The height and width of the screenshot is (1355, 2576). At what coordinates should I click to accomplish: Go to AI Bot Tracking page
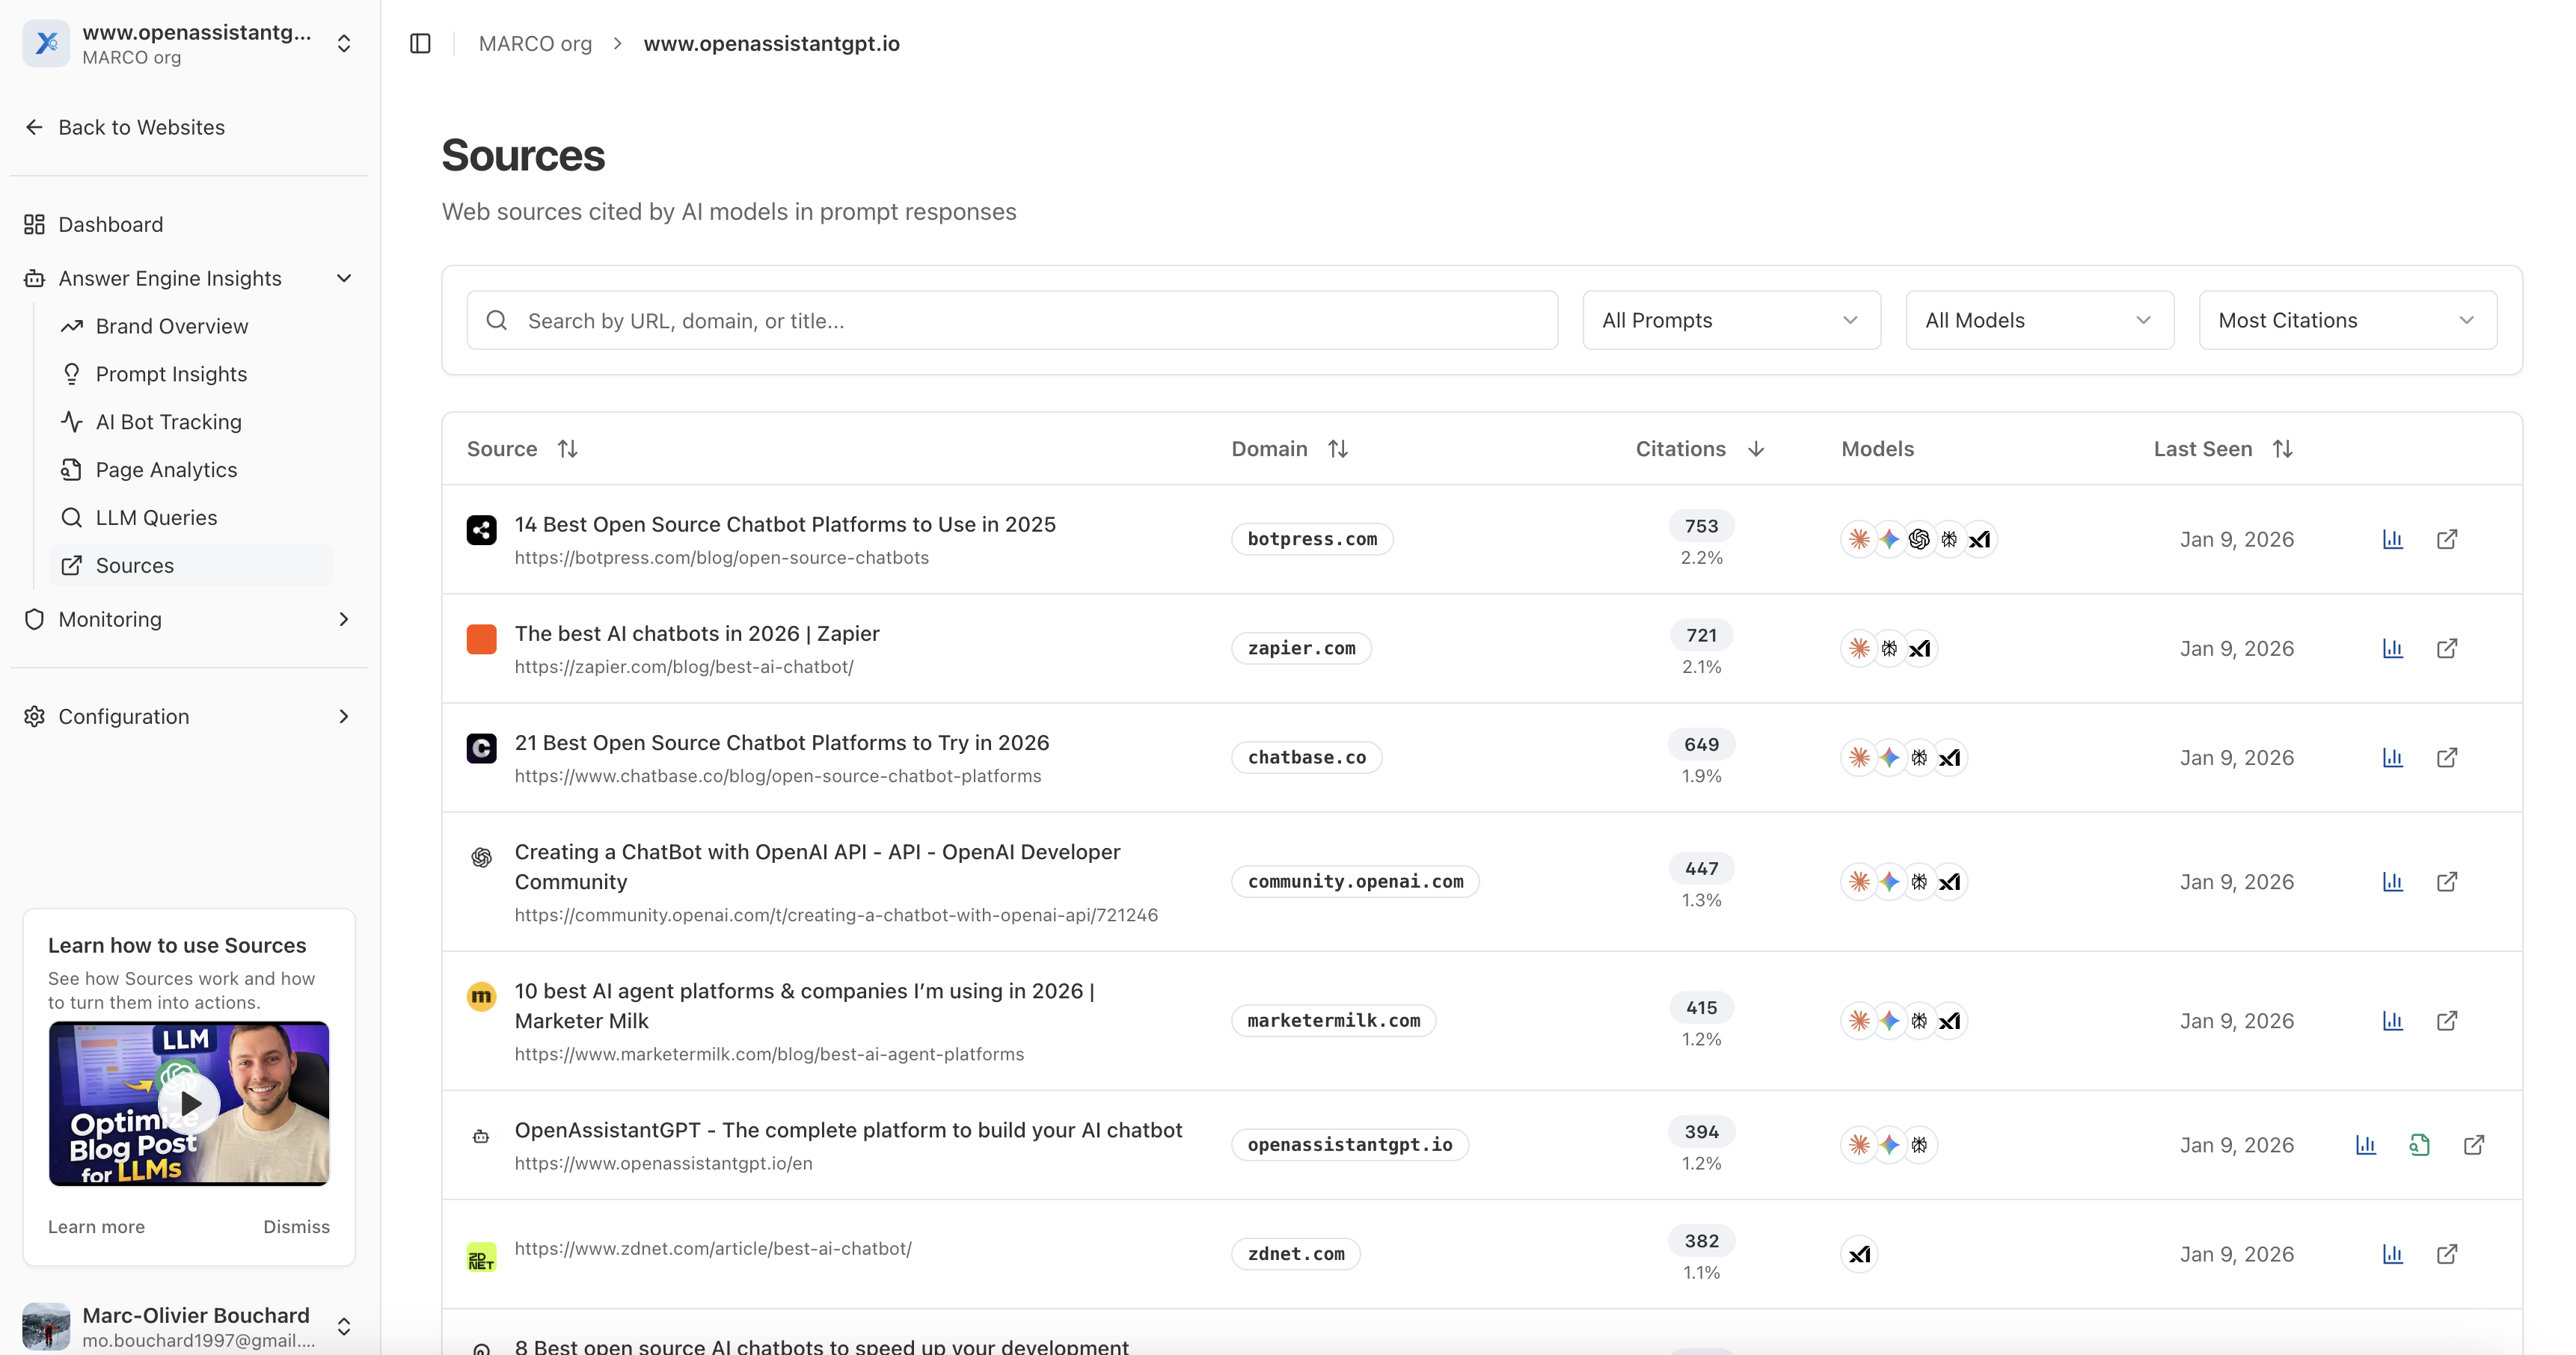coord(168,422)
